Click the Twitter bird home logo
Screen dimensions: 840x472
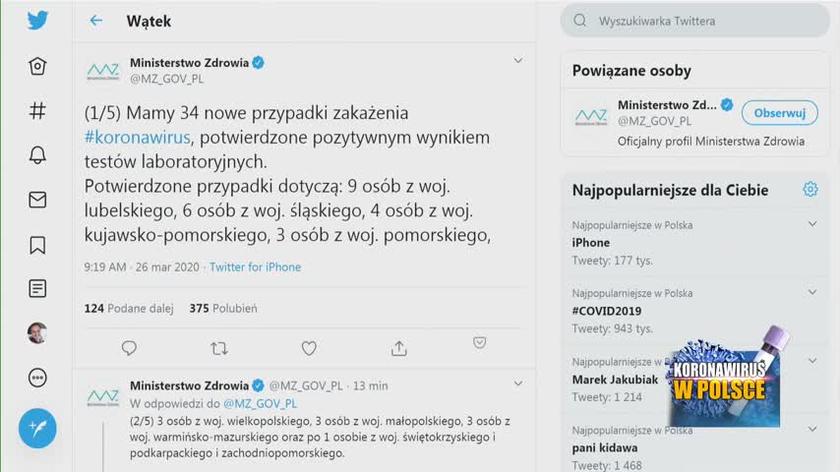37,20
